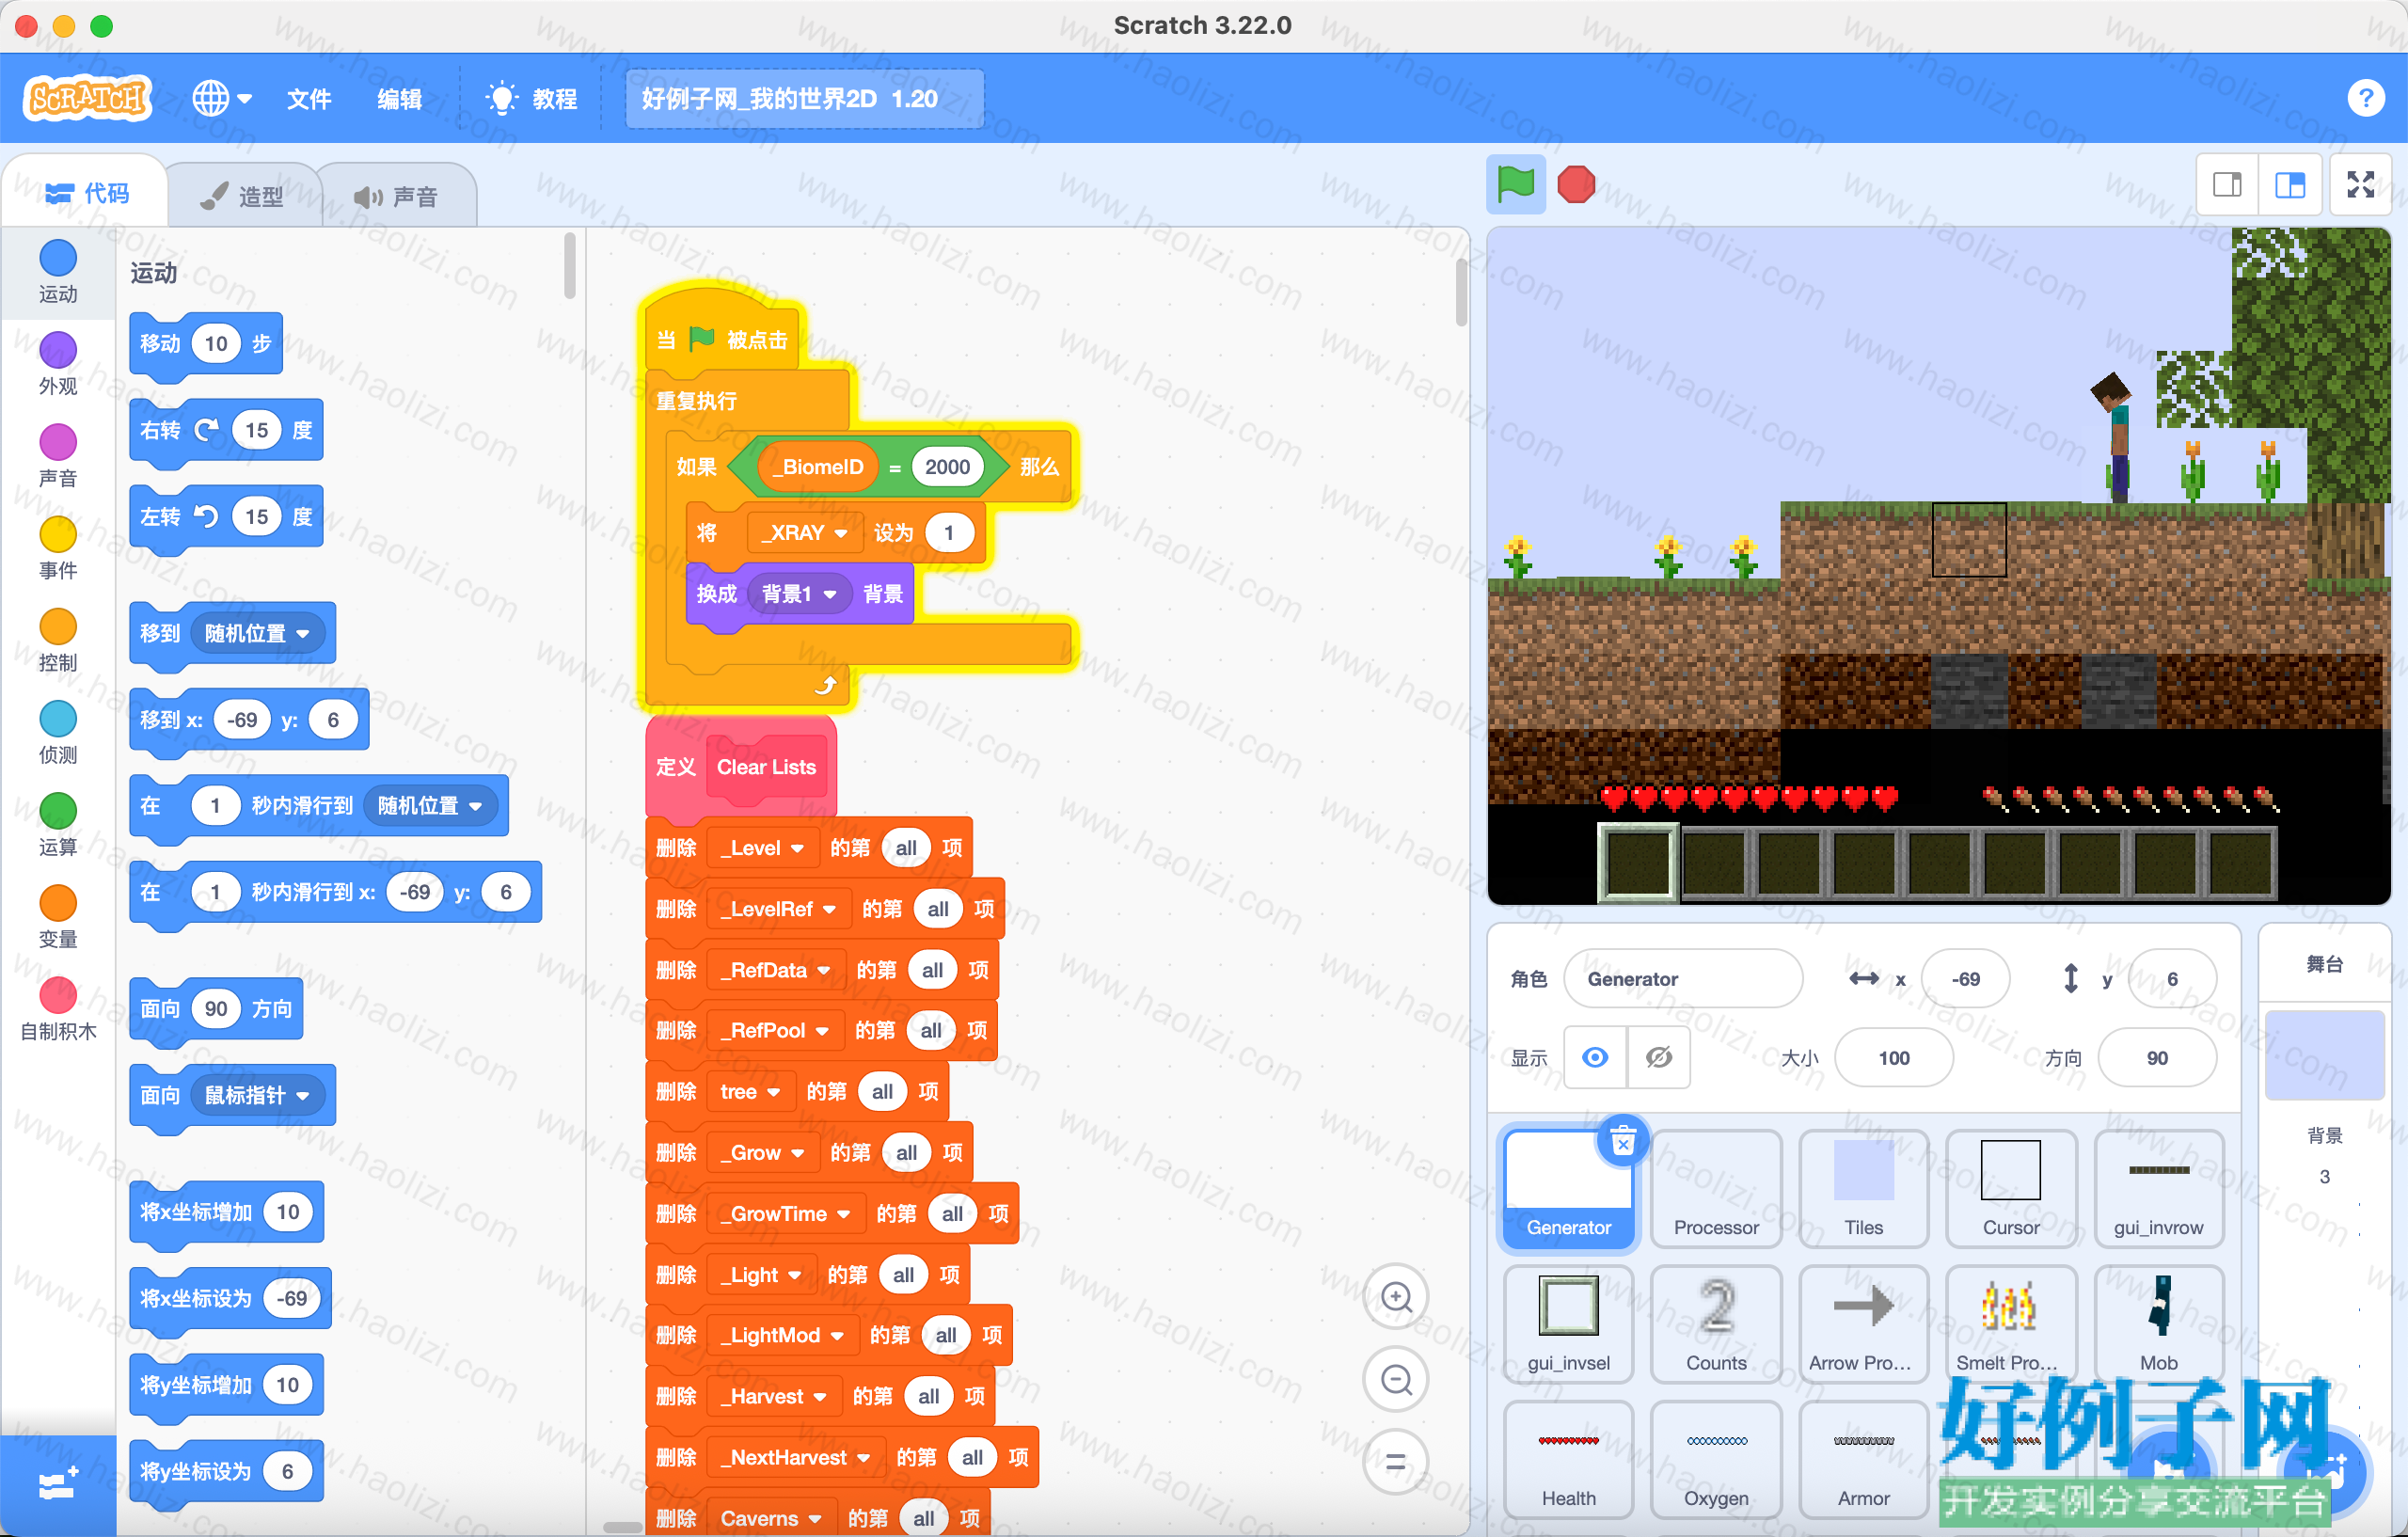The width and height of the screenshot is (2408, 1537).
Task: Show the sprite with eye icon
Action: click(x=1596, y=1057)
